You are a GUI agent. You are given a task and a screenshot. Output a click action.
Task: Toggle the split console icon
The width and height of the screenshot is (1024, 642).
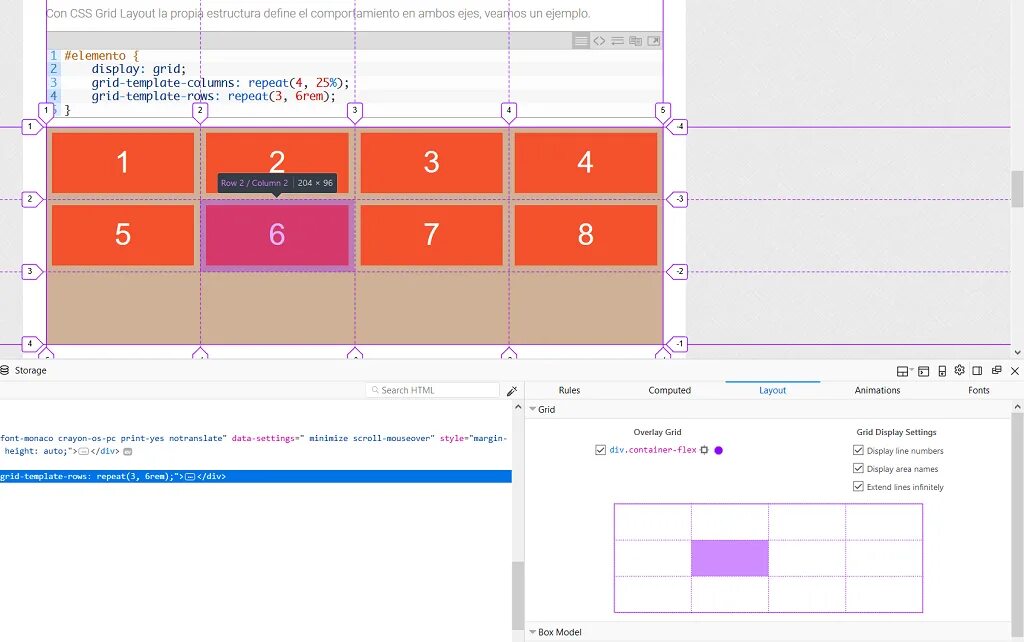coord(923,371)
